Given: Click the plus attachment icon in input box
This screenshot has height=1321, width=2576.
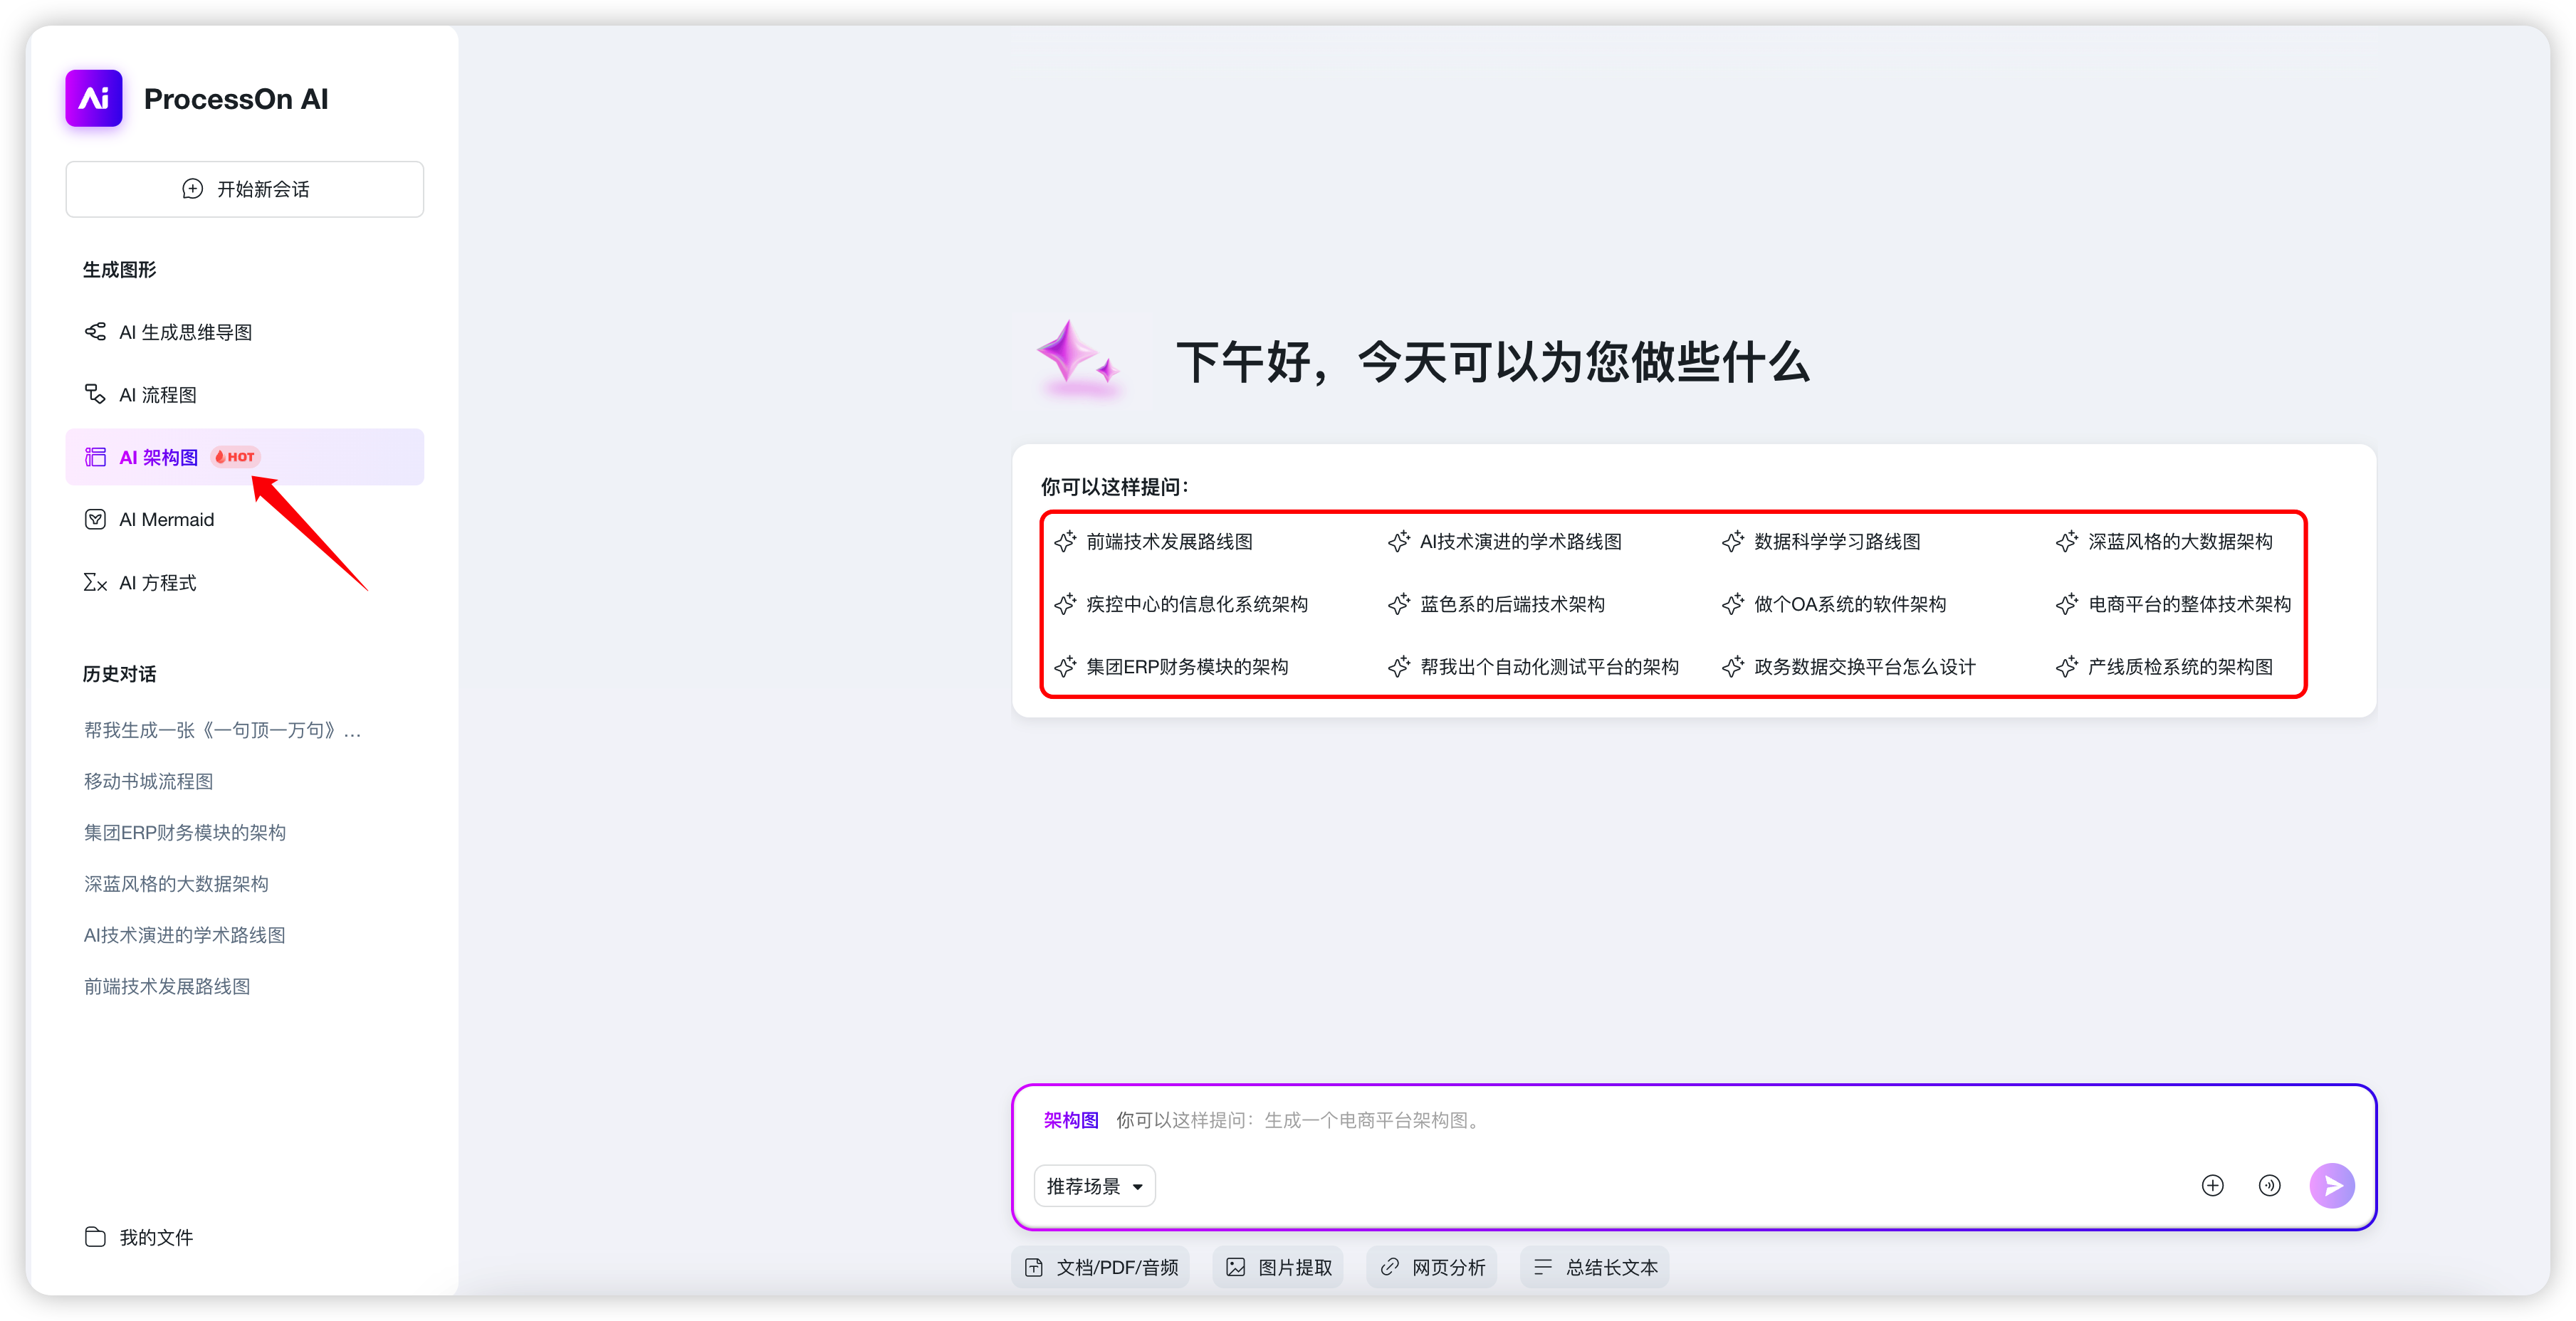Looking at the screenshot, I should pos(2213,1186).
